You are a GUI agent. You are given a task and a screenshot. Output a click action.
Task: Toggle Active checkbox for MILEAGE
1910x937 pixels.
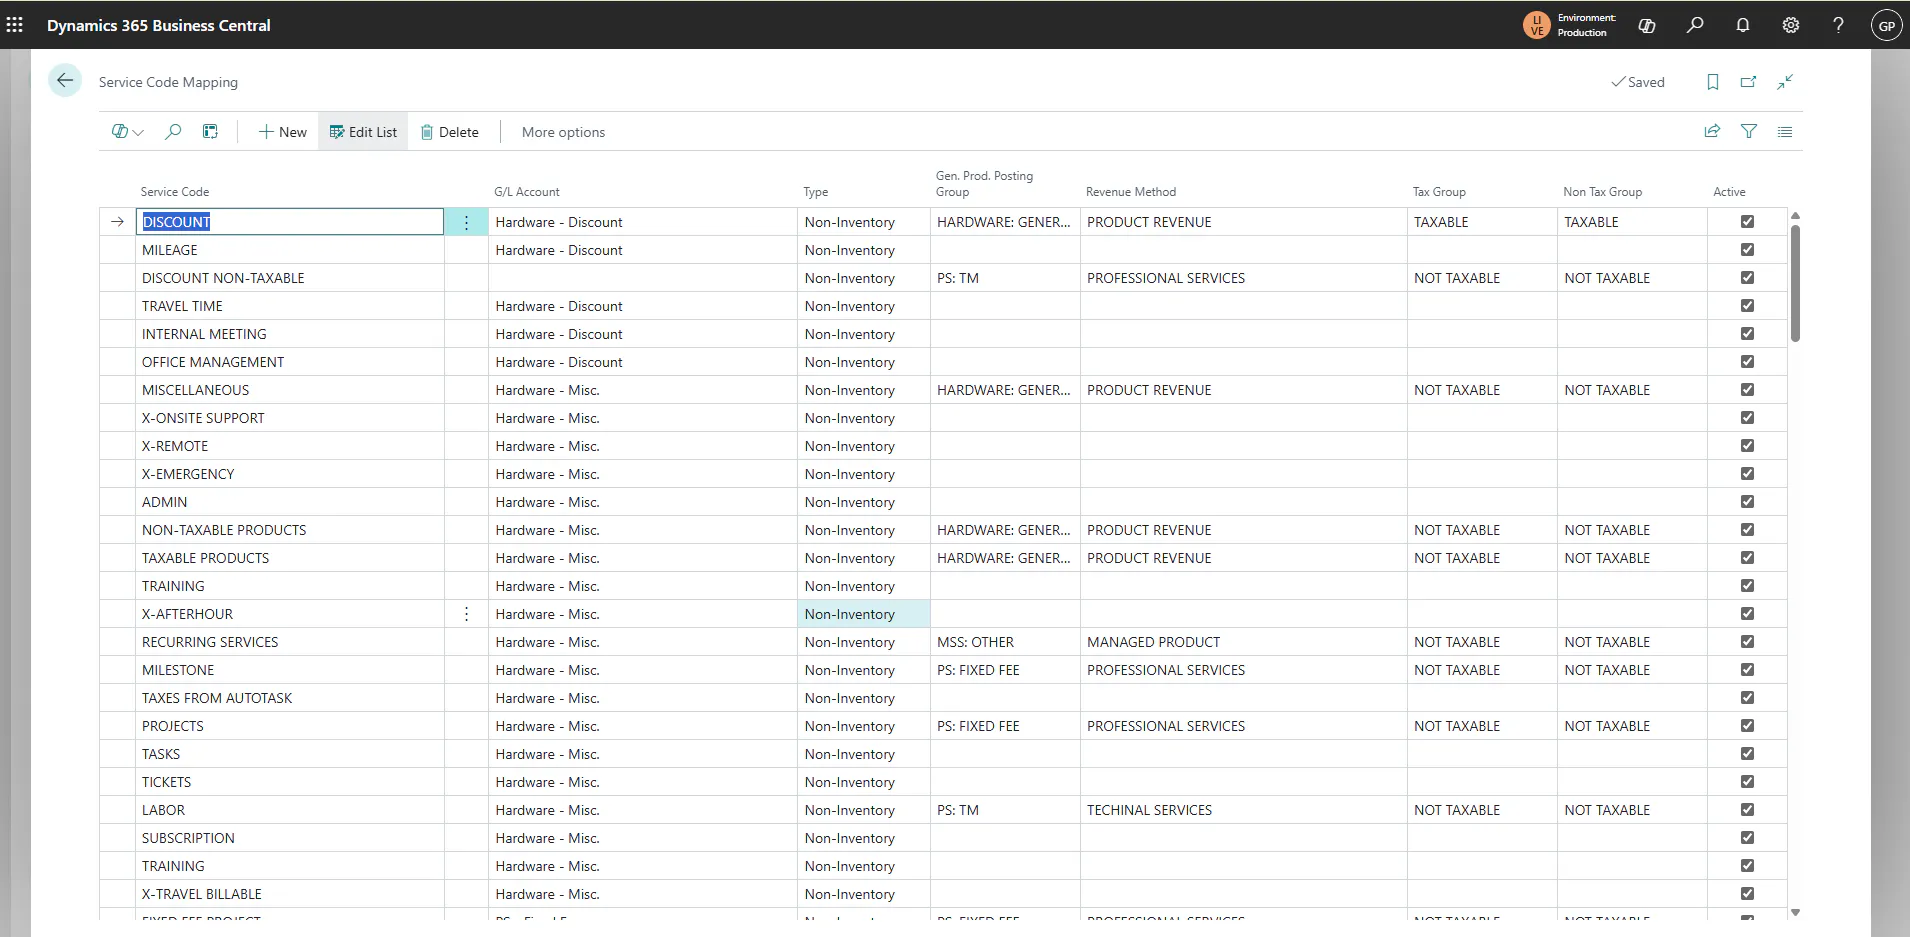(1747, 249)
